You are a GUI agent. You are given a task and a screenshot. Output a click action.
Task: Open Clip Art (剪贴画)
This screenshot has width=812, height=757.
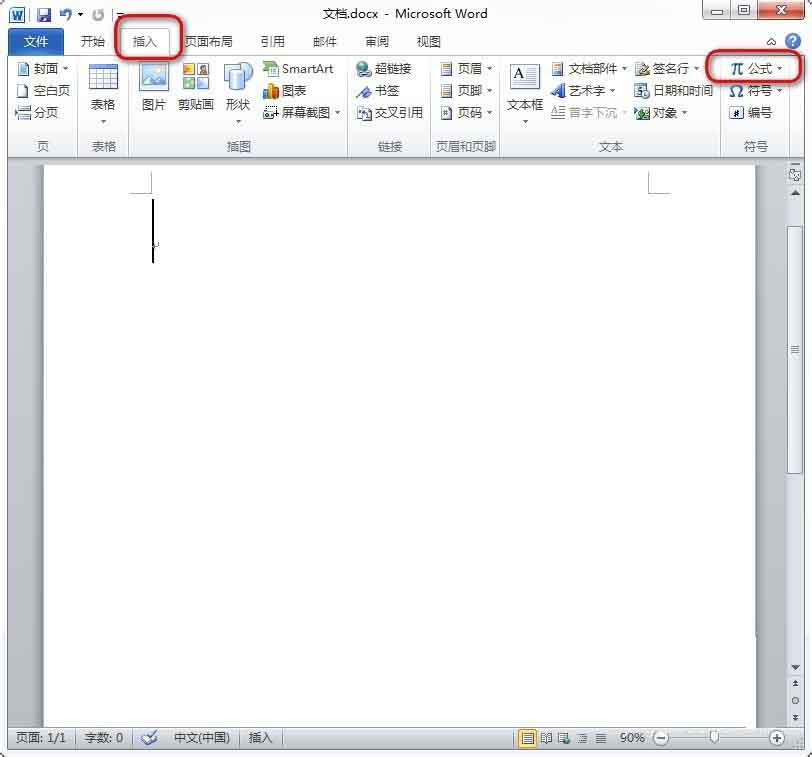(196, 87)
